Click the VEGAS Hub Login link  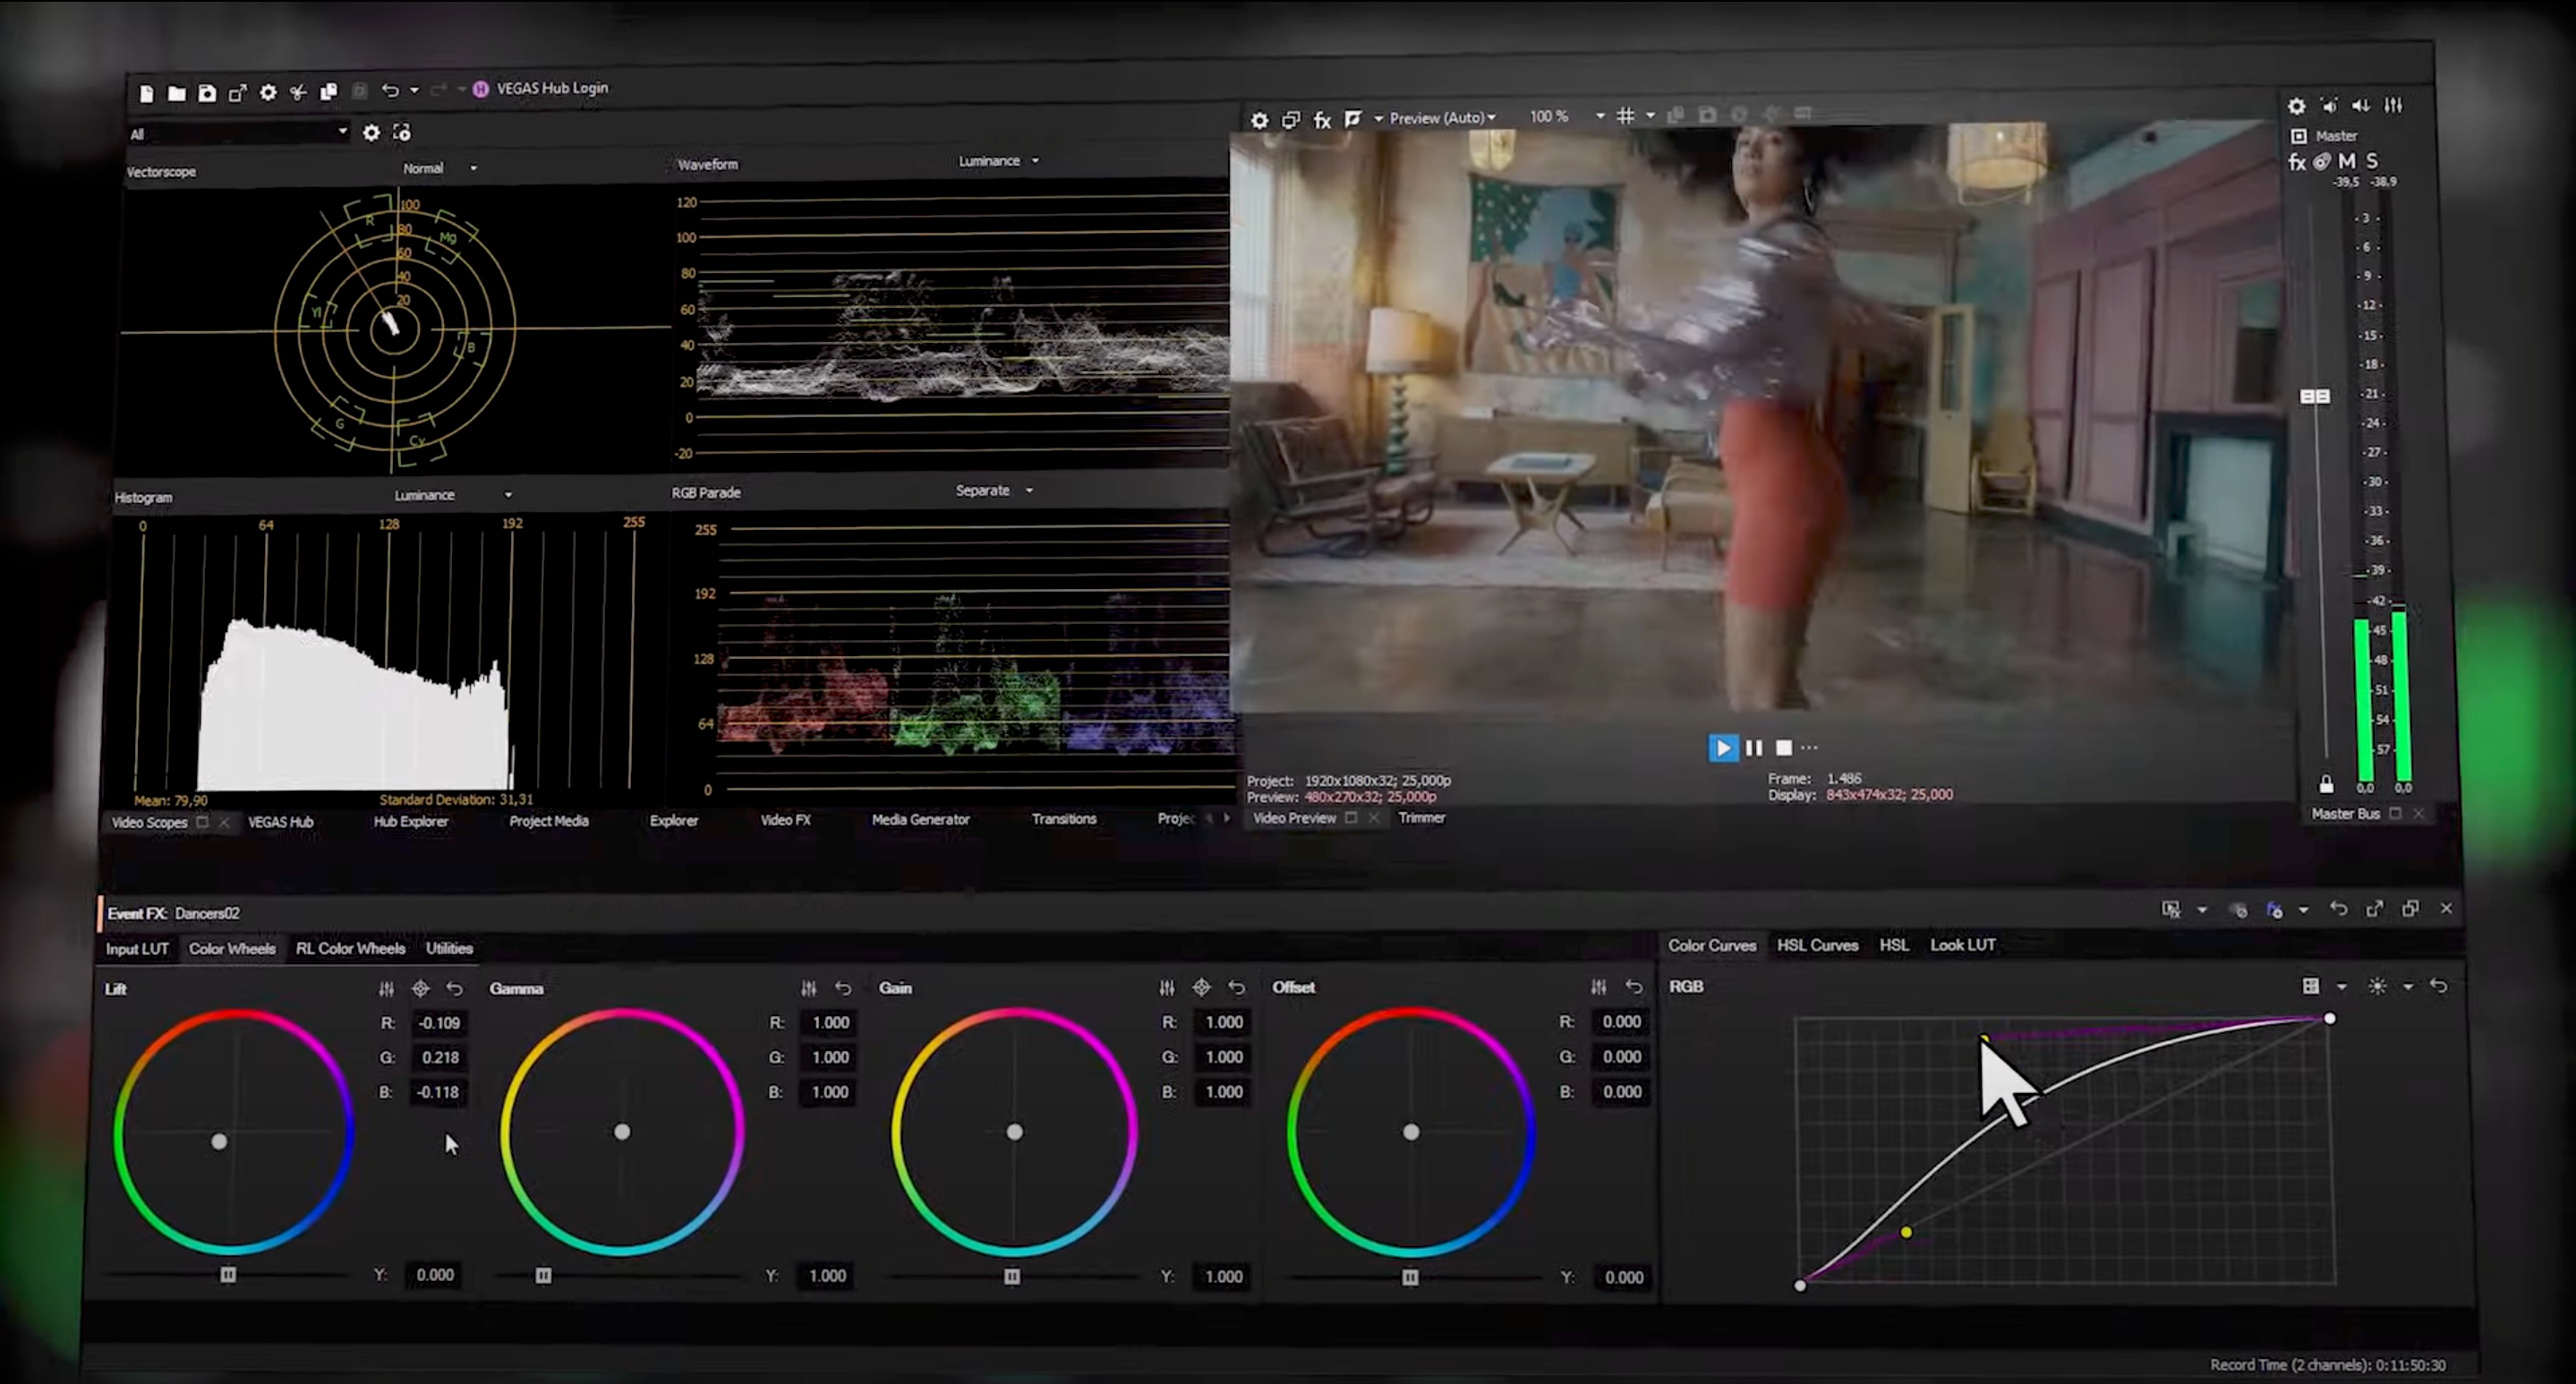pos(551,88)
